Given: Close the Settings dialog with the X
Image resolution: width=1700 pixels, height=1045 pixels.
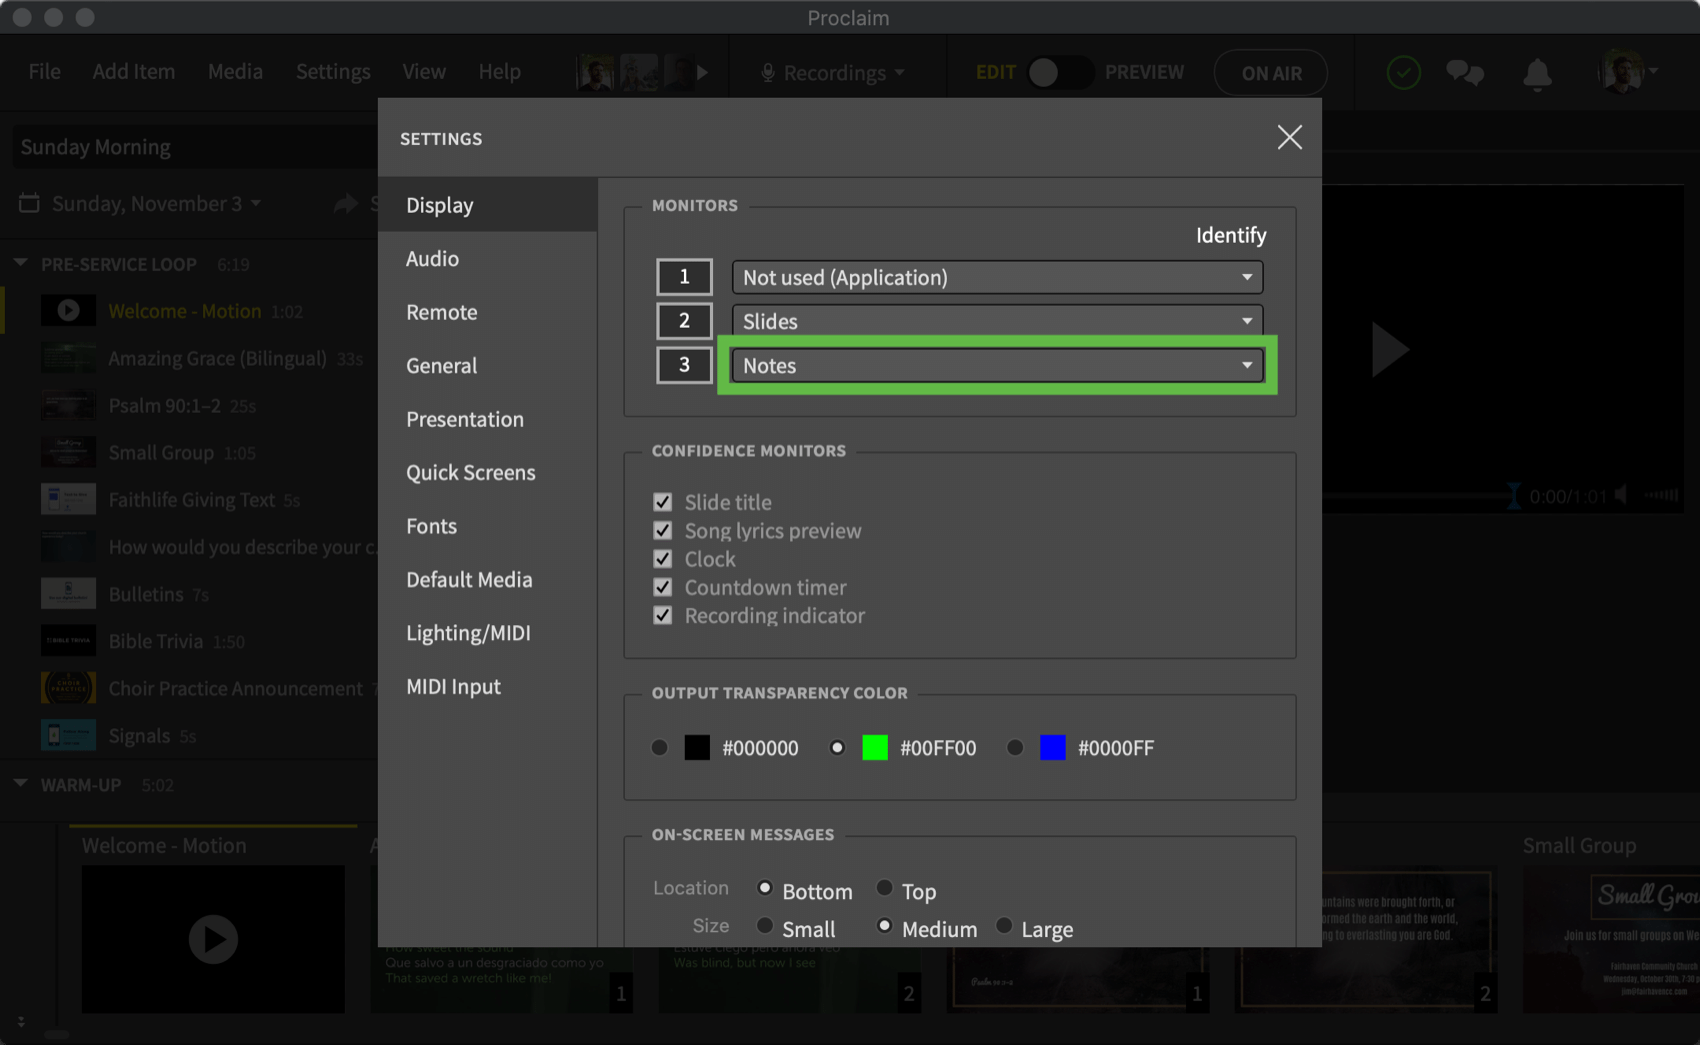Looking at the screenshot, I should tap(1289, 138).
